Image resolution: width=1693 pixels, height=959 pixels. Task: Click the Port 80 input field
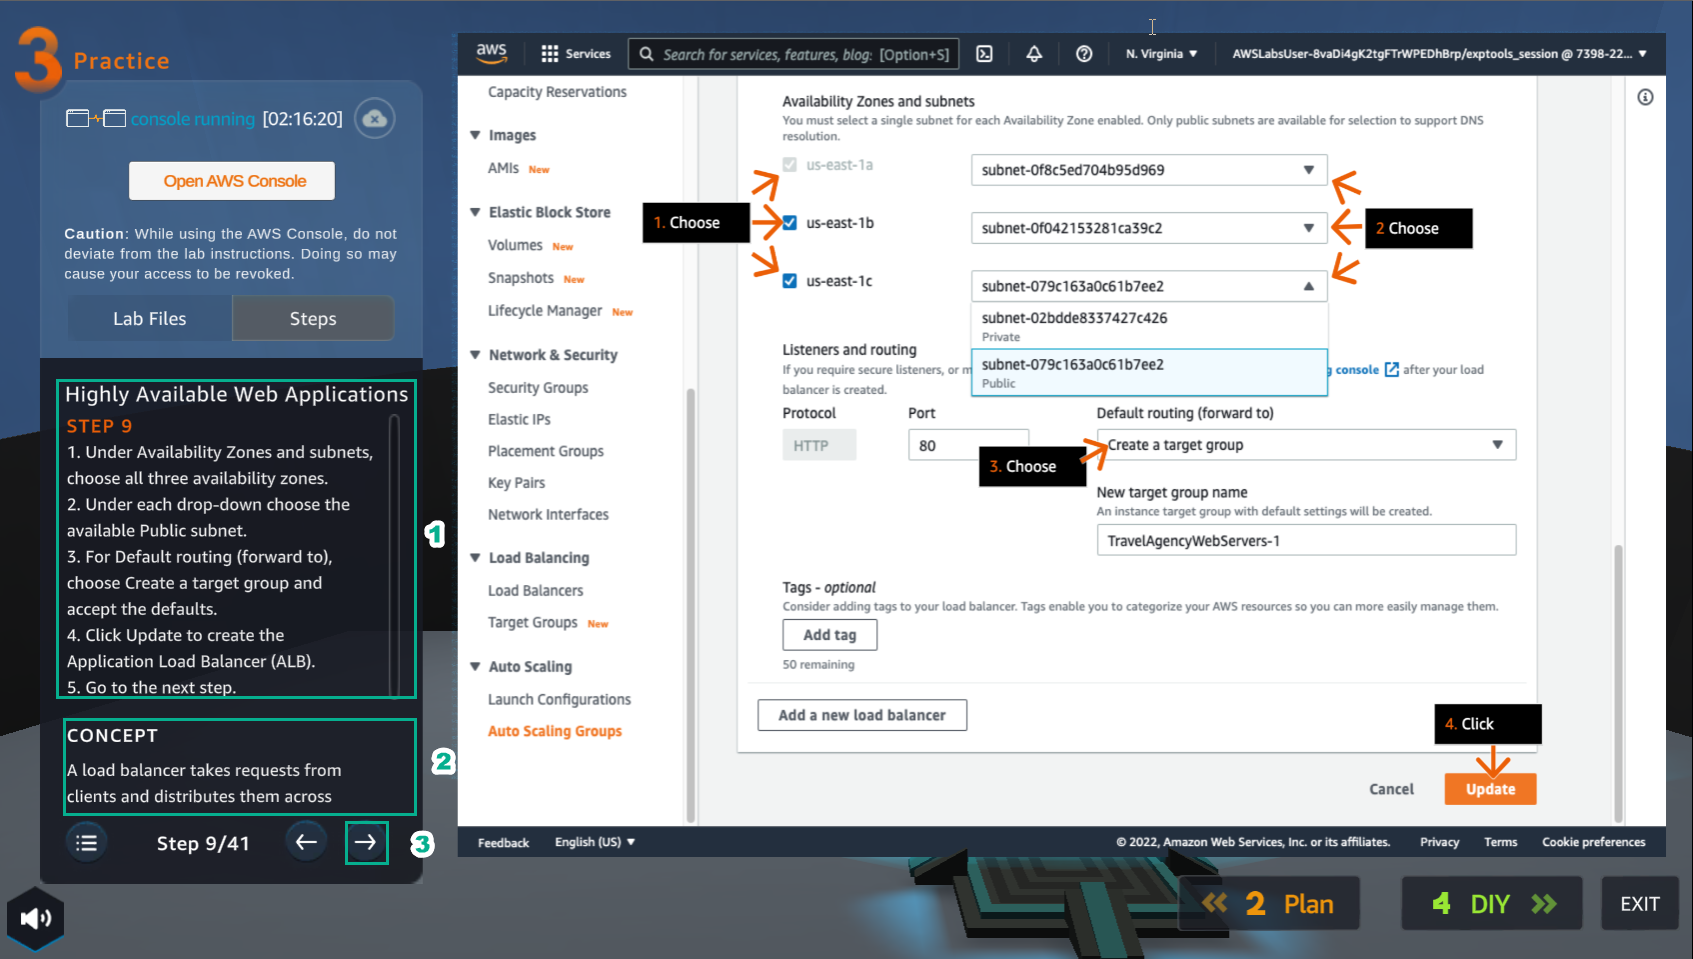coord(968,445)
